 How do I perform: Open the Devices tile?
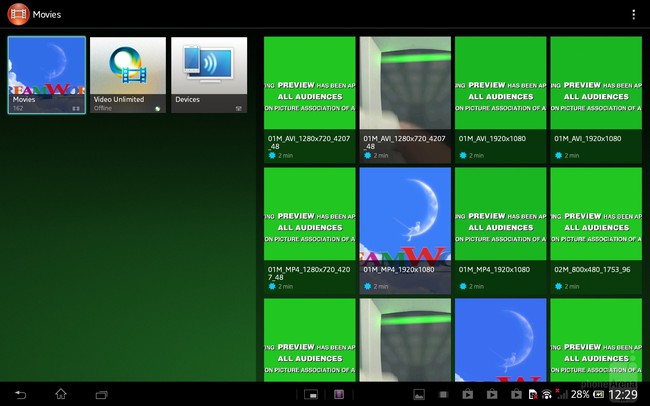pos(209,75)
